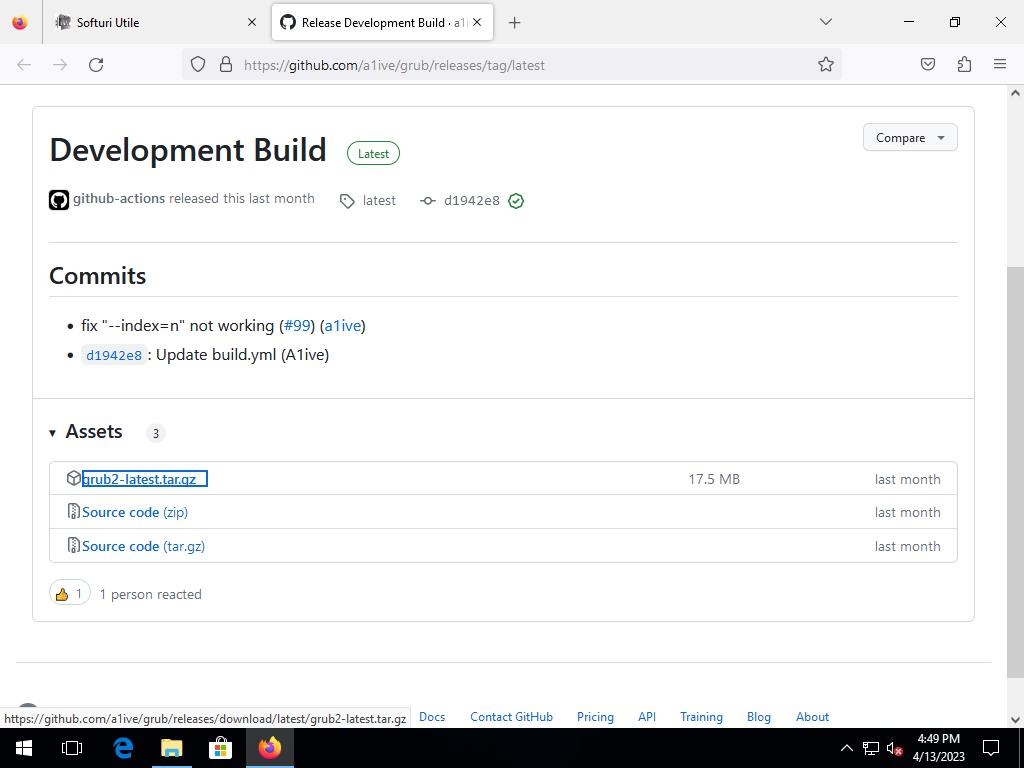The width and height of the screenshot is (1024, 768).
Task: Open Firefox hamburger application menu
Action: pos(999,65)
